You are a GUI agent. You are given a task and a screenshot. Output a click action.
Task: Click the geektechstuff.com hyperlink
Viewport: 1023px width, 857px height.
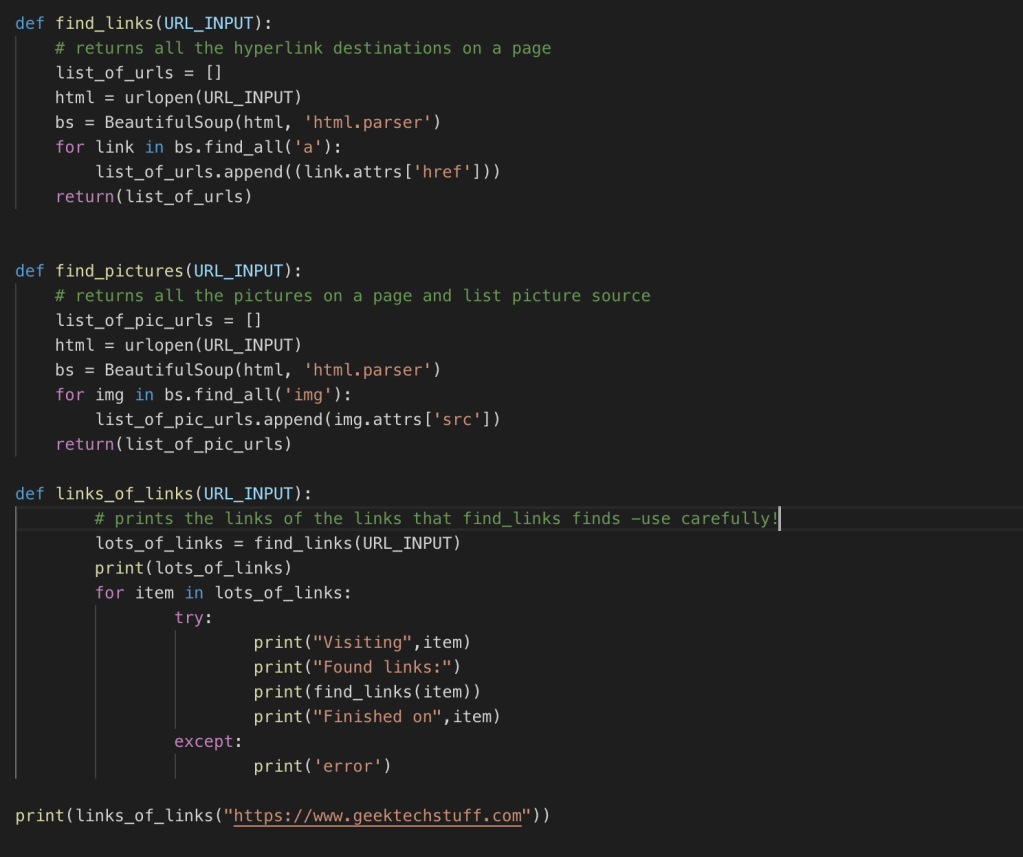[x=378, y=815]
